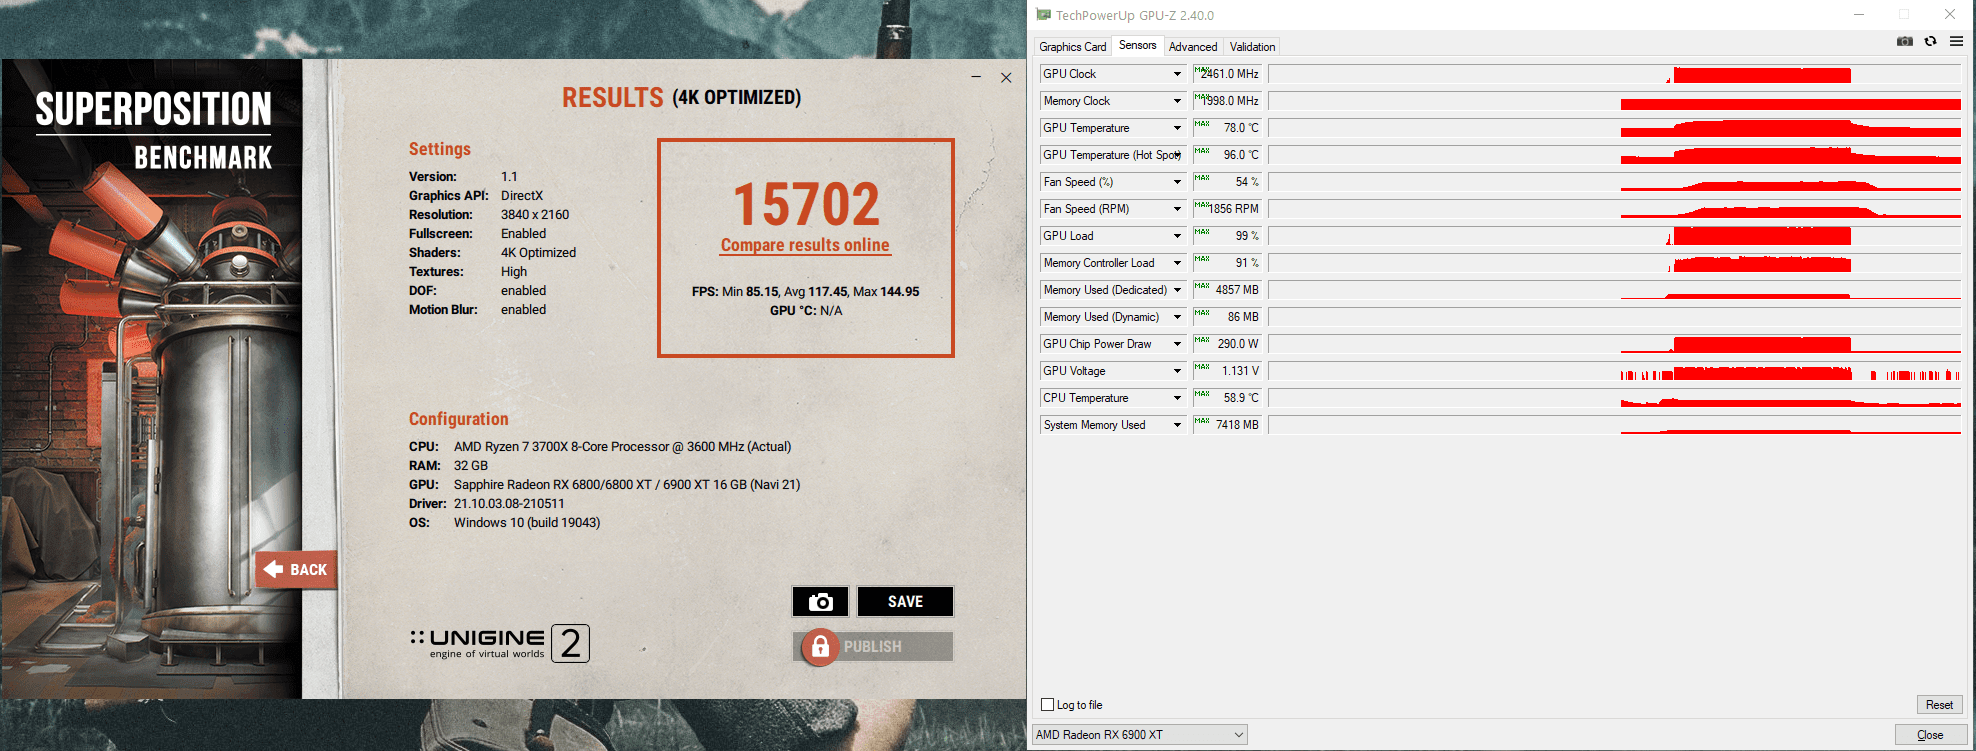This screenshot has height=751, width=1976.
Task: Click the Close button in GPU-Z
Action: point(1930,735)
